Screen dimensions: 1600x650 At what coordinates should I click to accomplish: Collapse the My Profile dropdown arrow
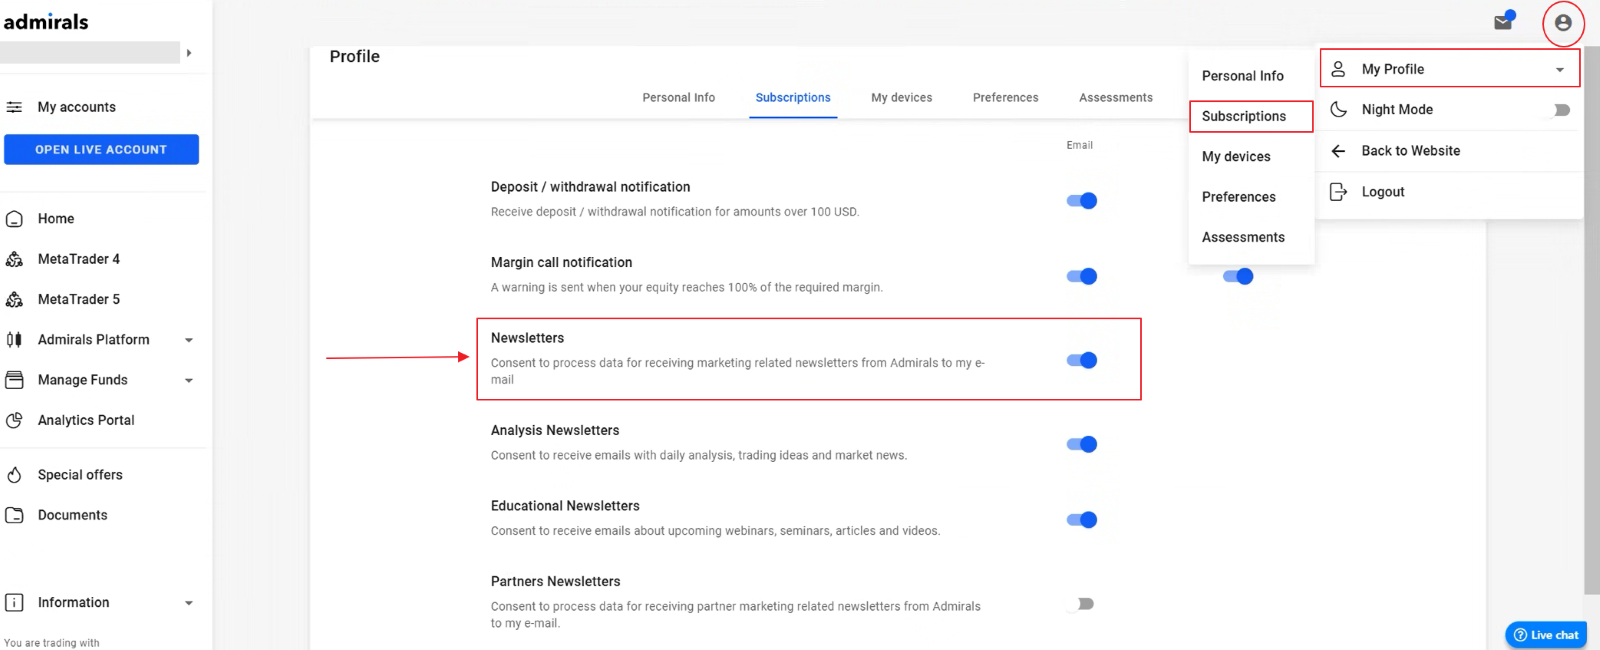click(x=1559, y=70)
